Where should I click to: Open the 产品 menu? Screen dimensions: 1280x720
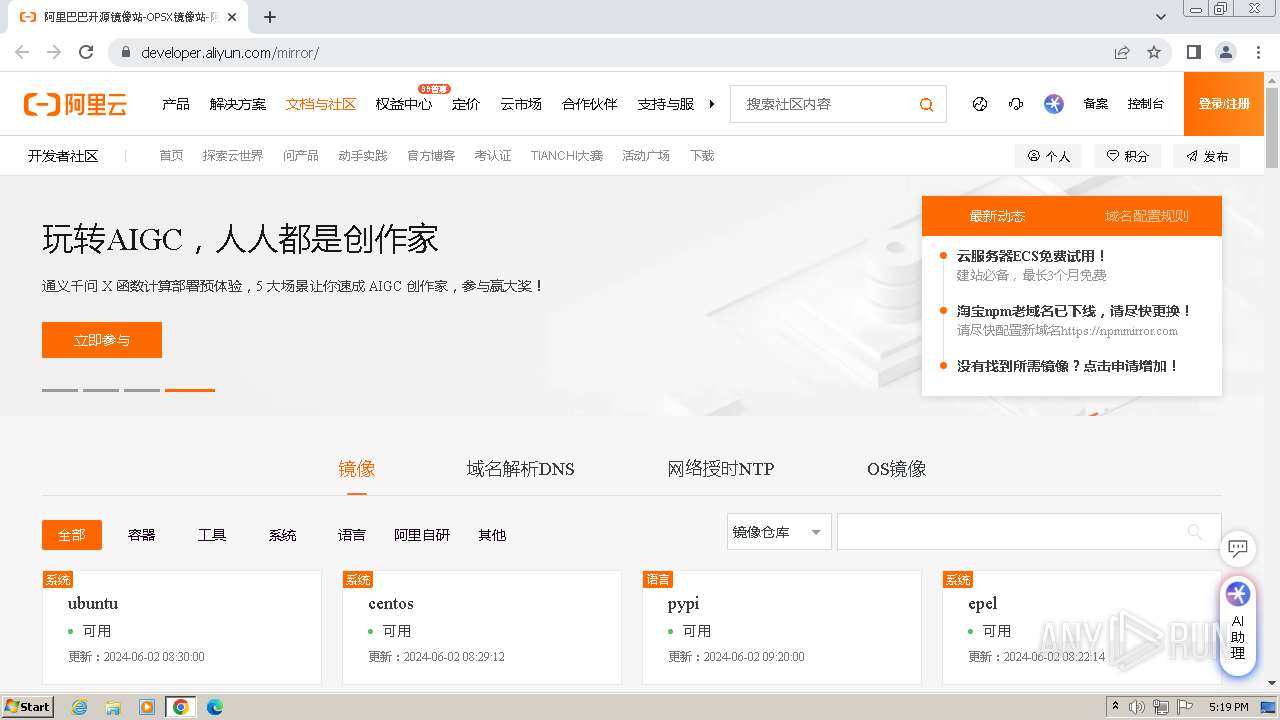[176, 104]
